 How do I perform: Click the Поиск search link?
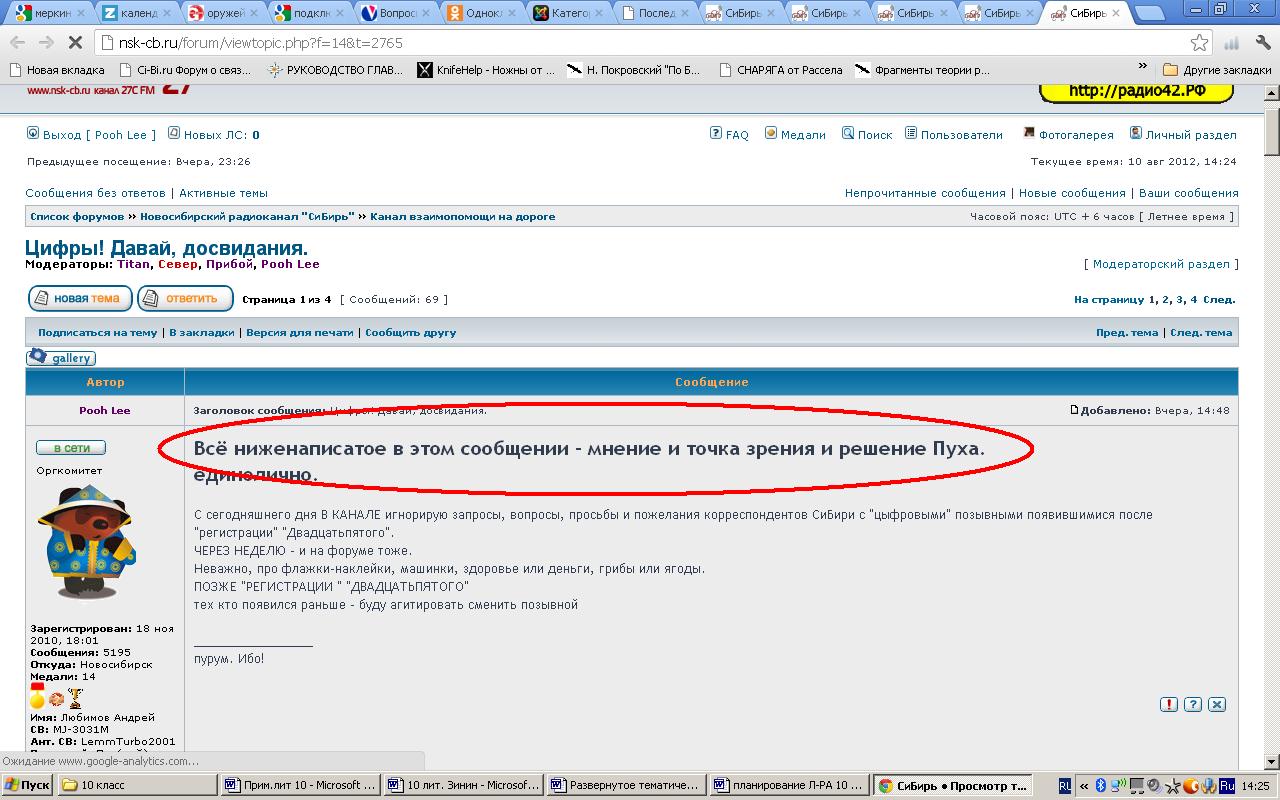867,134
